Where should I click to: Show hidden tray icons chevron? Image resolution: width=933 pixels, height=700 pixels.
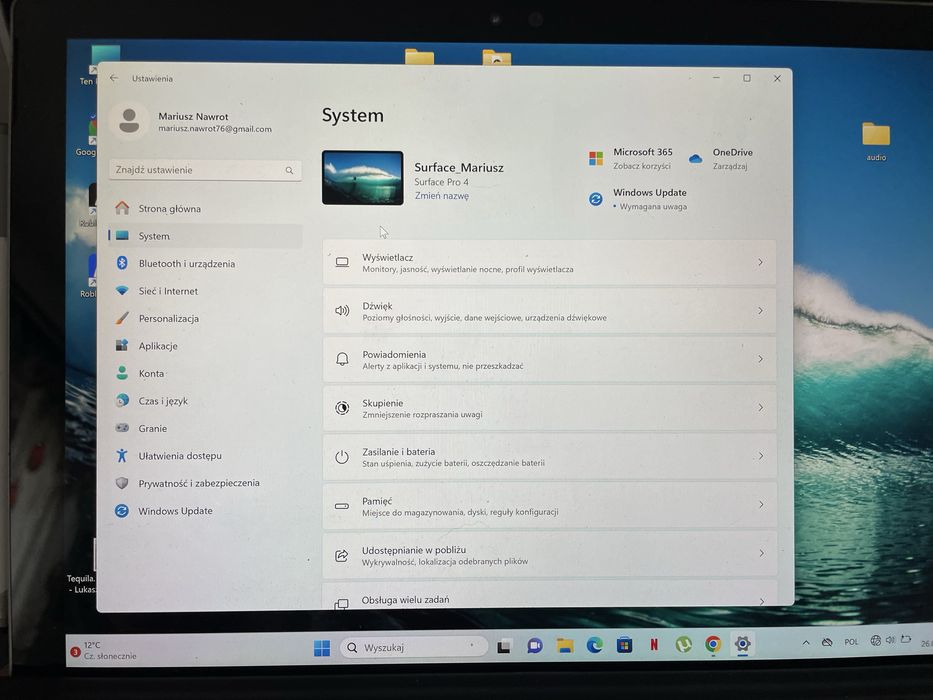806,642
